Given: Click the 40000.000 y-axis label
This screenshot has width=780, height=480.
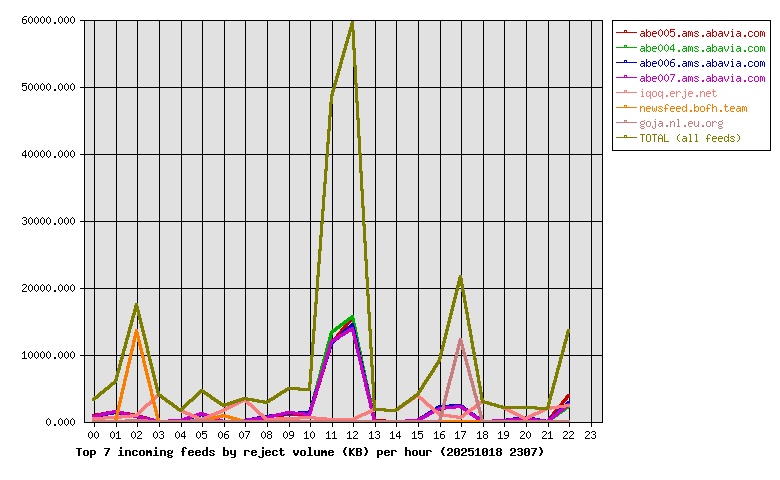Looking at the screenshot, I should tap(48, 154).
